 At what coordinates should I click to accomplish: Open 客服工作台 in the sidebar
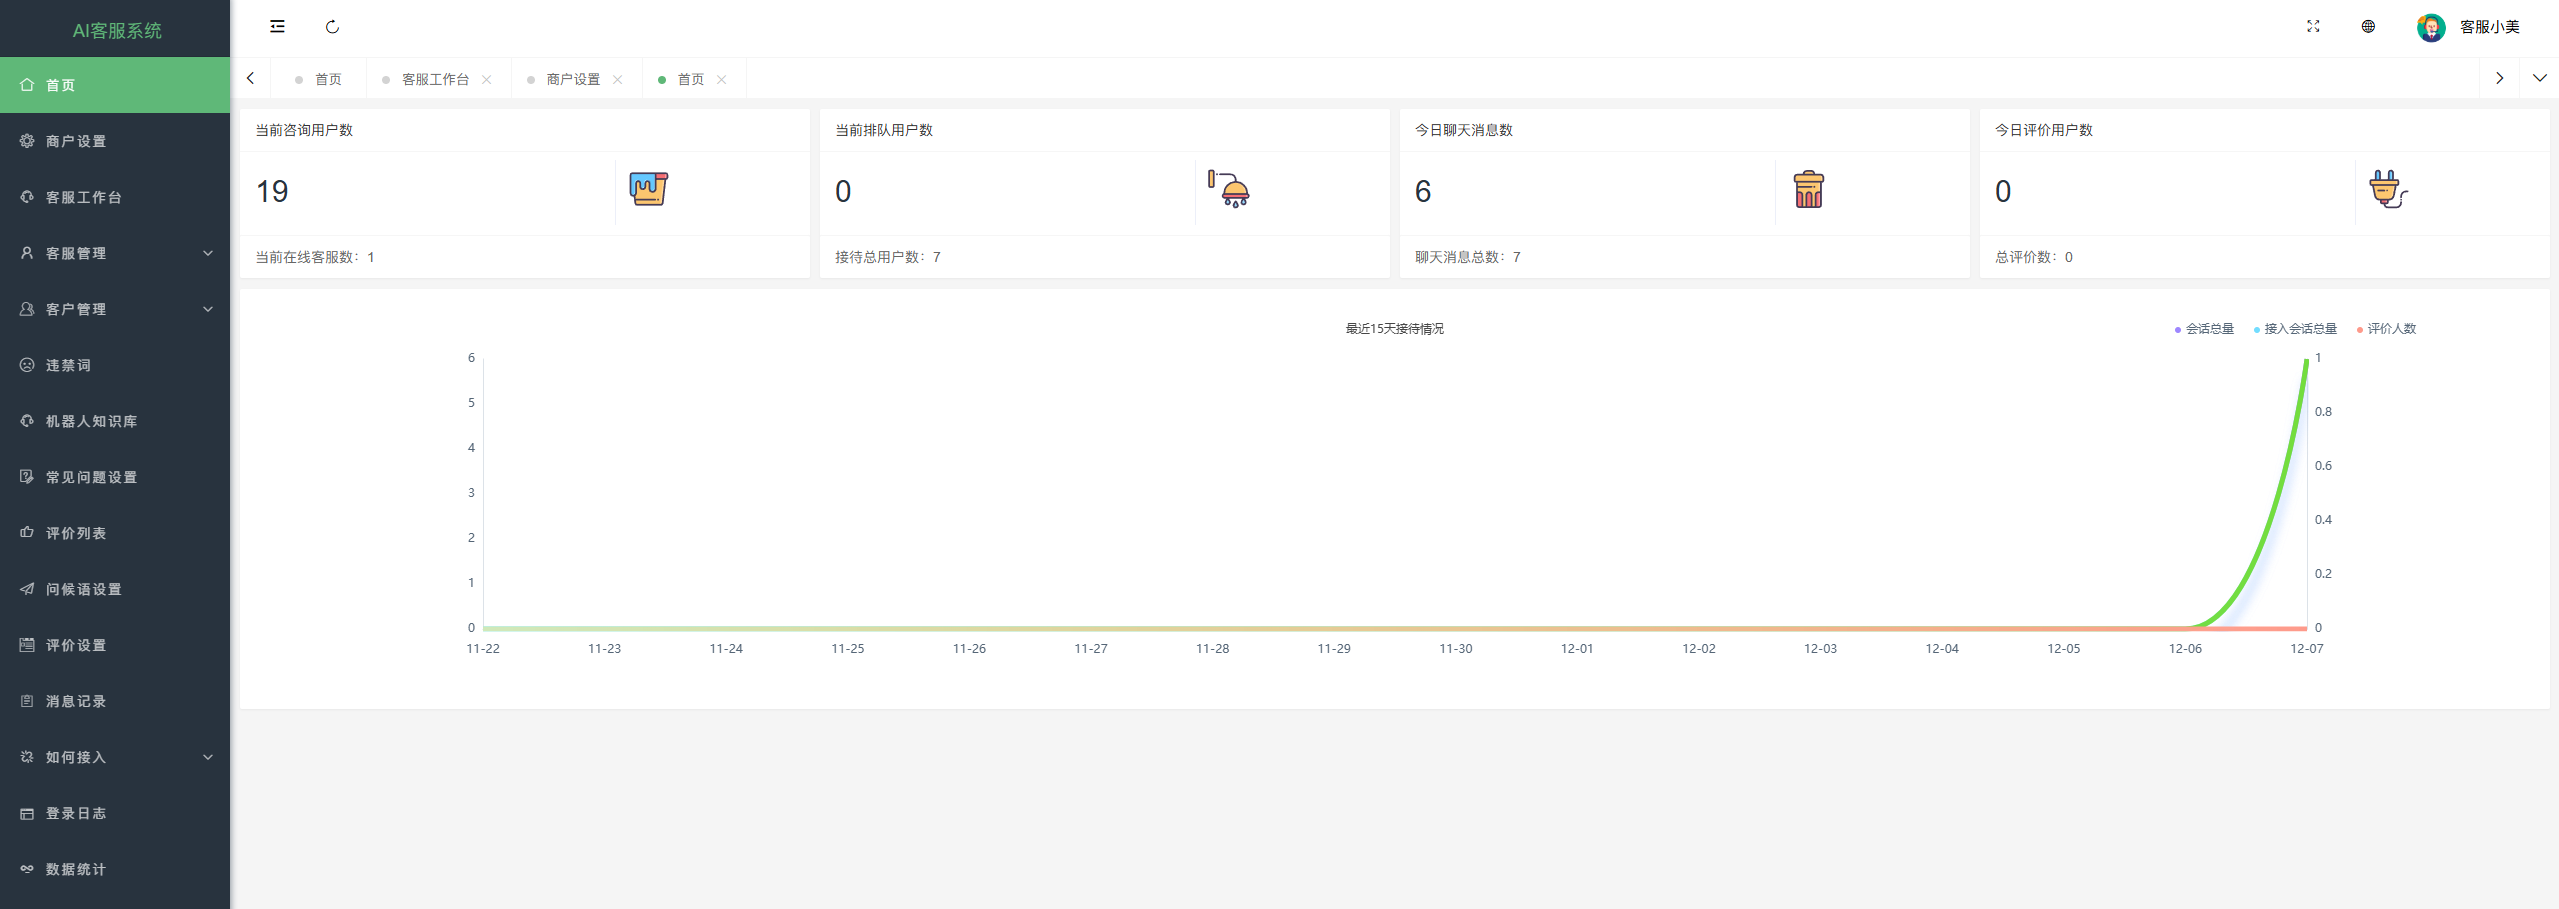pyautogui.click(x=115, y=197)
